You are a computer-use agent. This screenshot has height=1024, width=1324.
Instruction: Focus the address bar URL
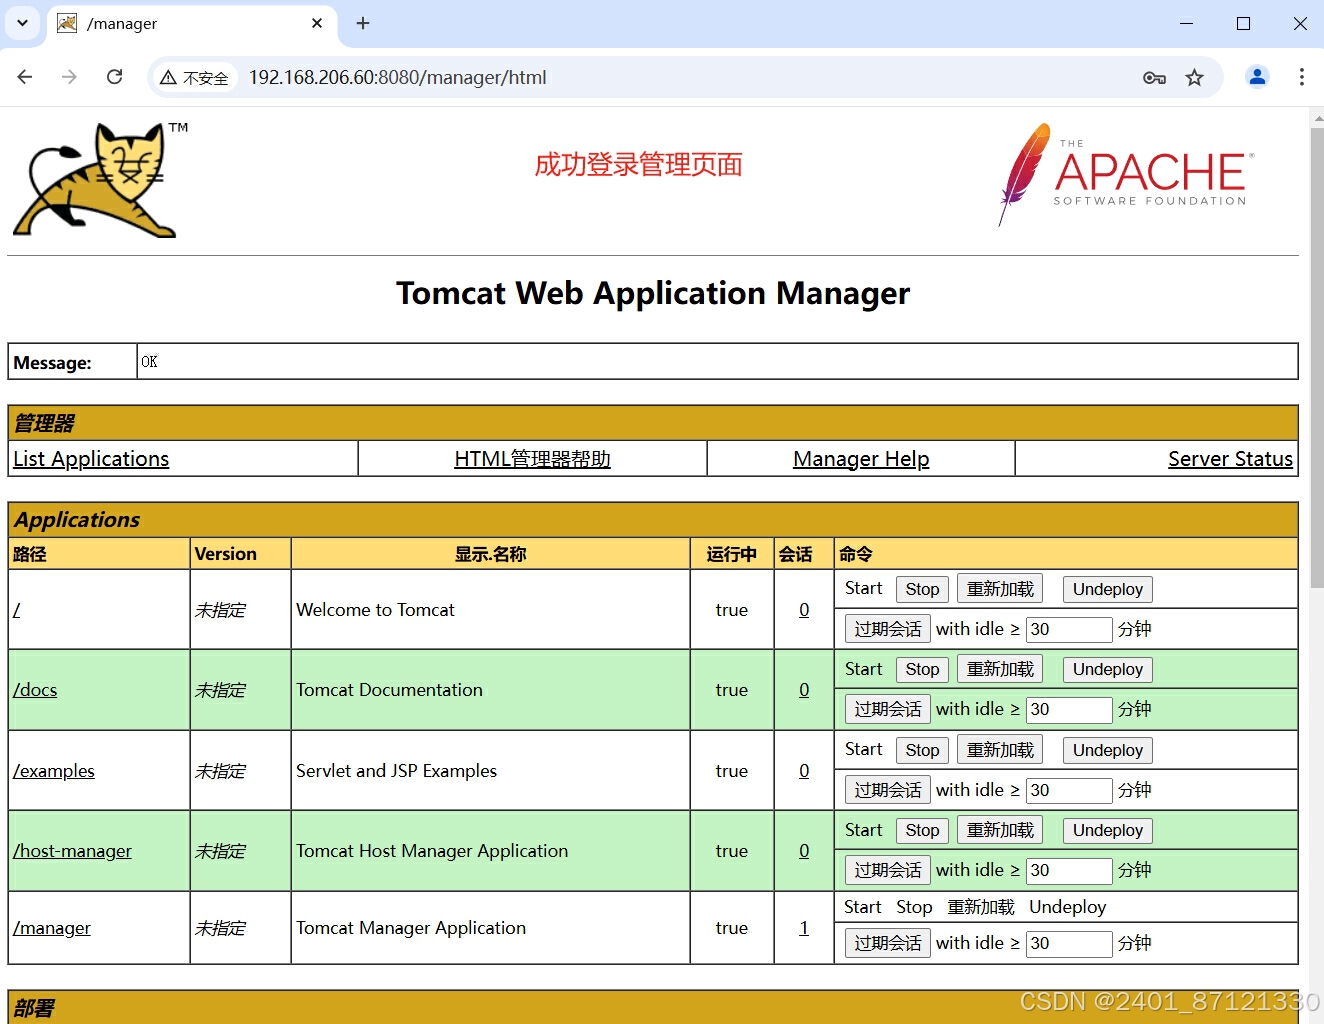(x=397, y=78)
